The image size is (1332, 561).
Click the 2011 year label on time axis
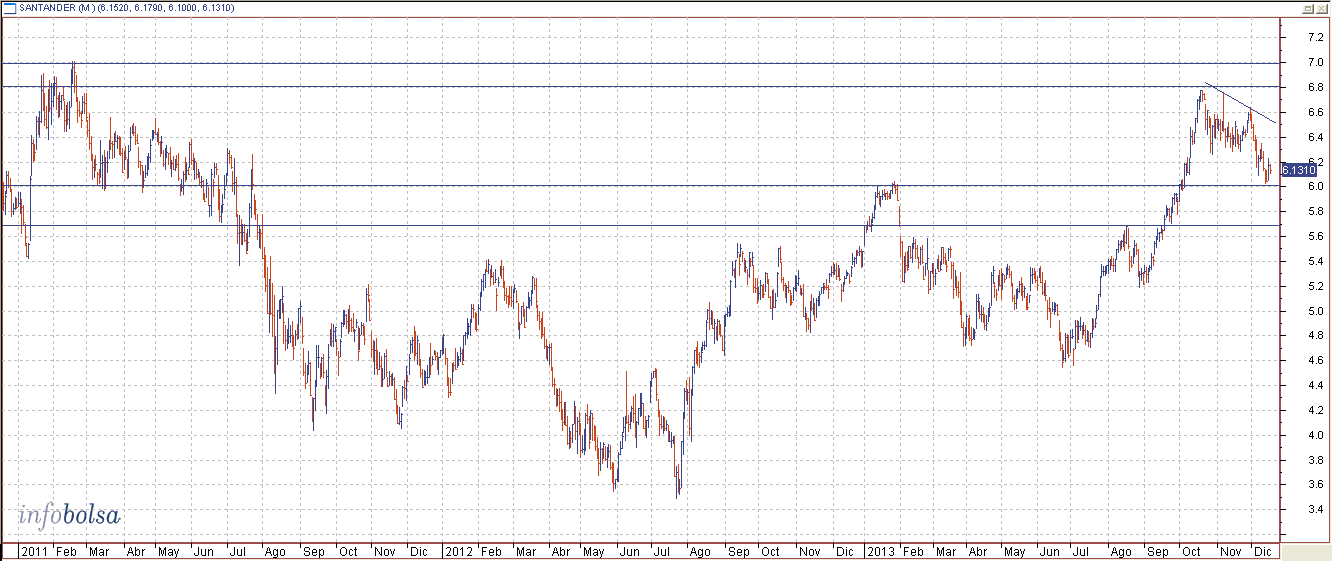tap(34, 552)
